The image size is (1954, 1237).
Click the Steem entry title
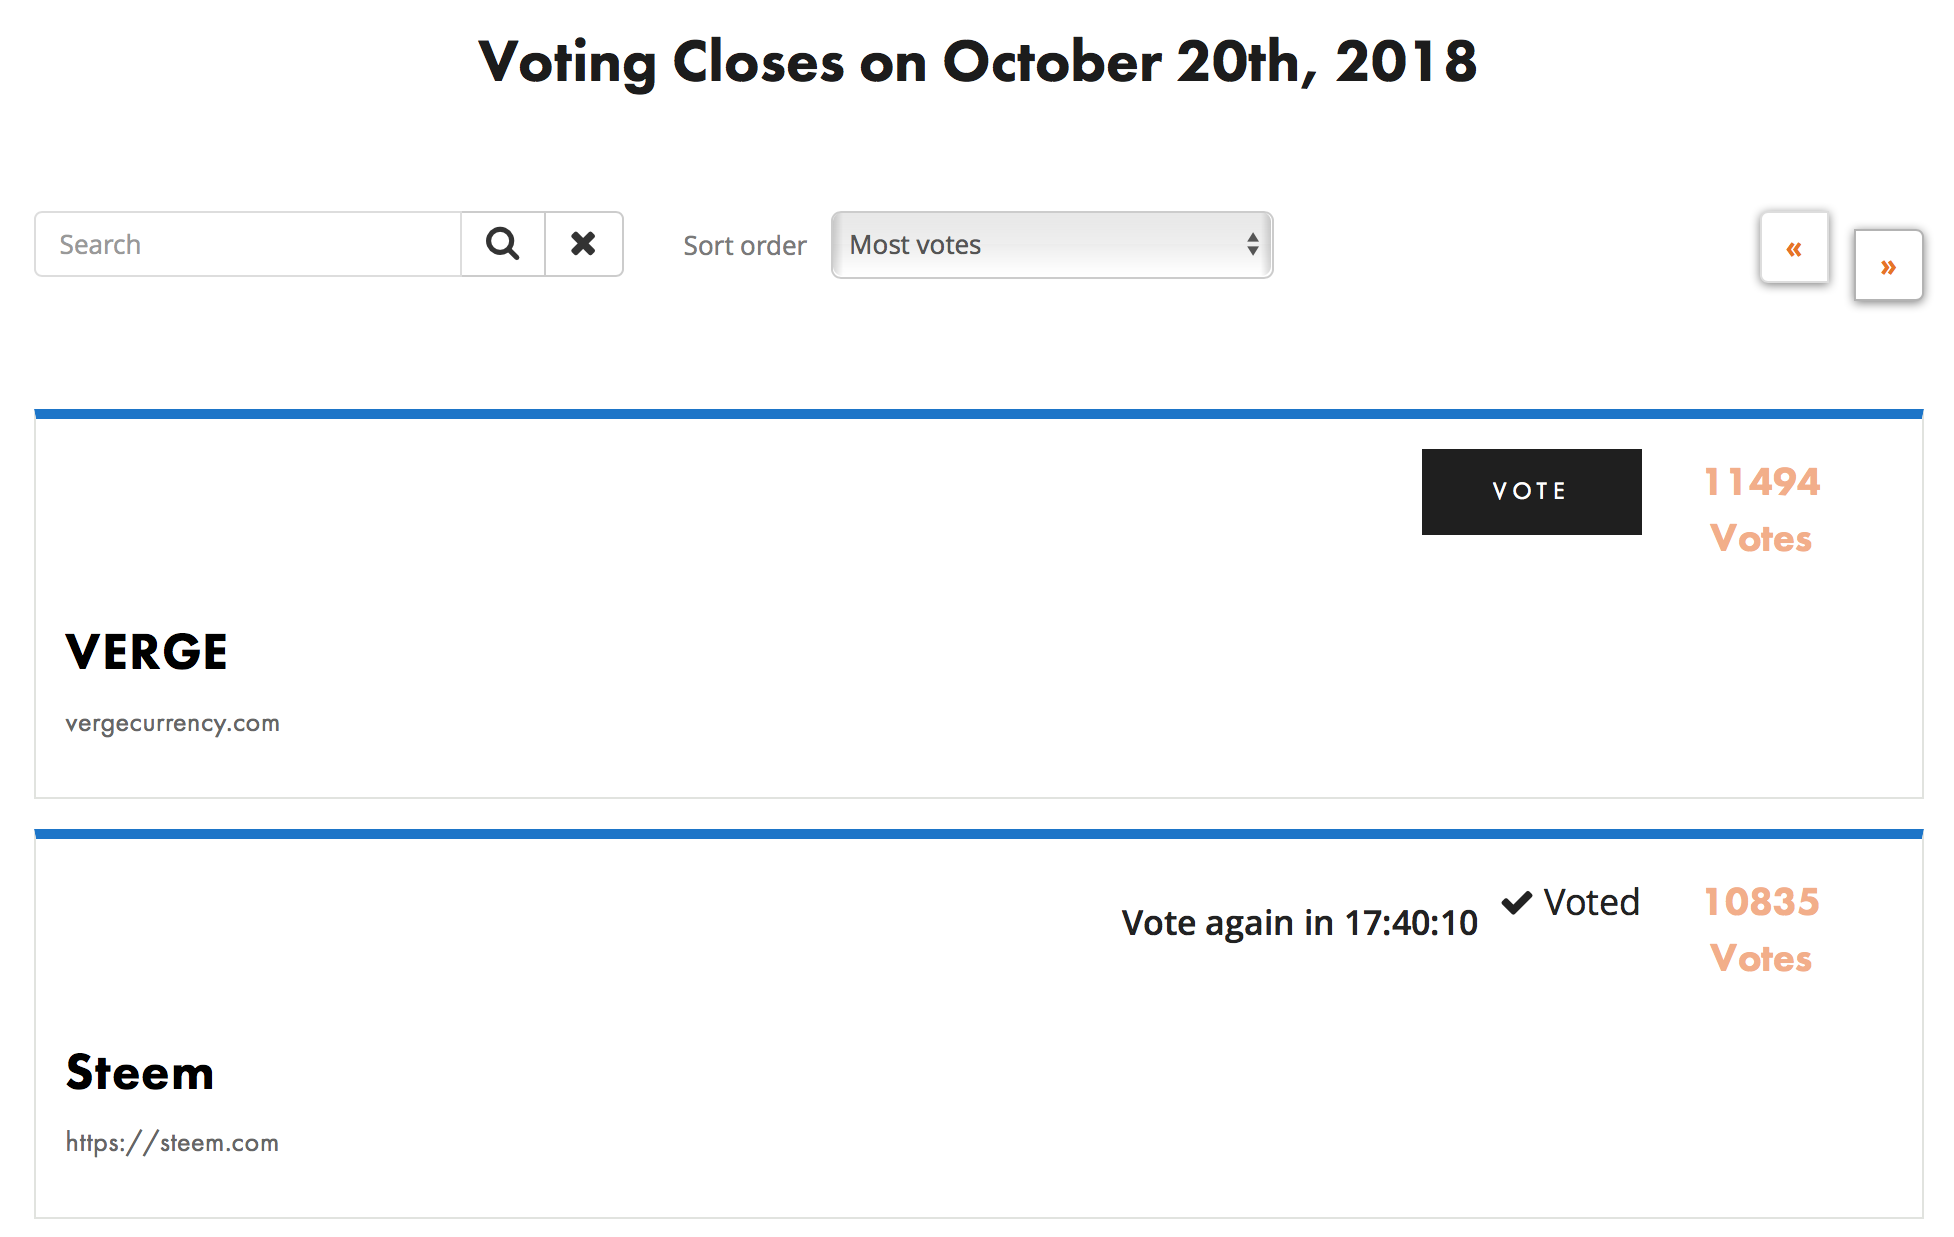click(140, 1072)
